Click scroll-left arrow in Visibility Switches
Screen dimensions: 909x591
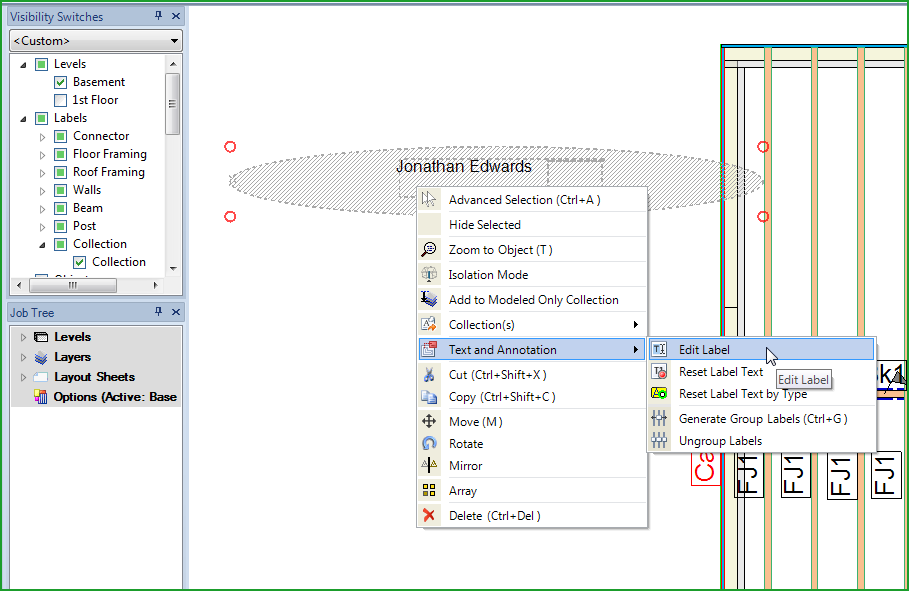coord(19,285)
